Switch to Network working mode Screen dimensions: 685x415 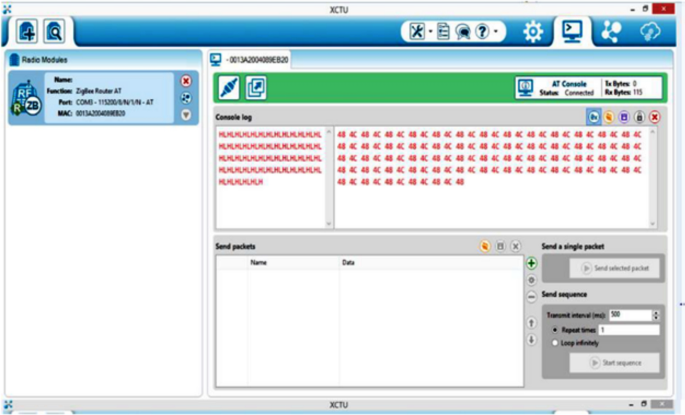click(611, 31)
